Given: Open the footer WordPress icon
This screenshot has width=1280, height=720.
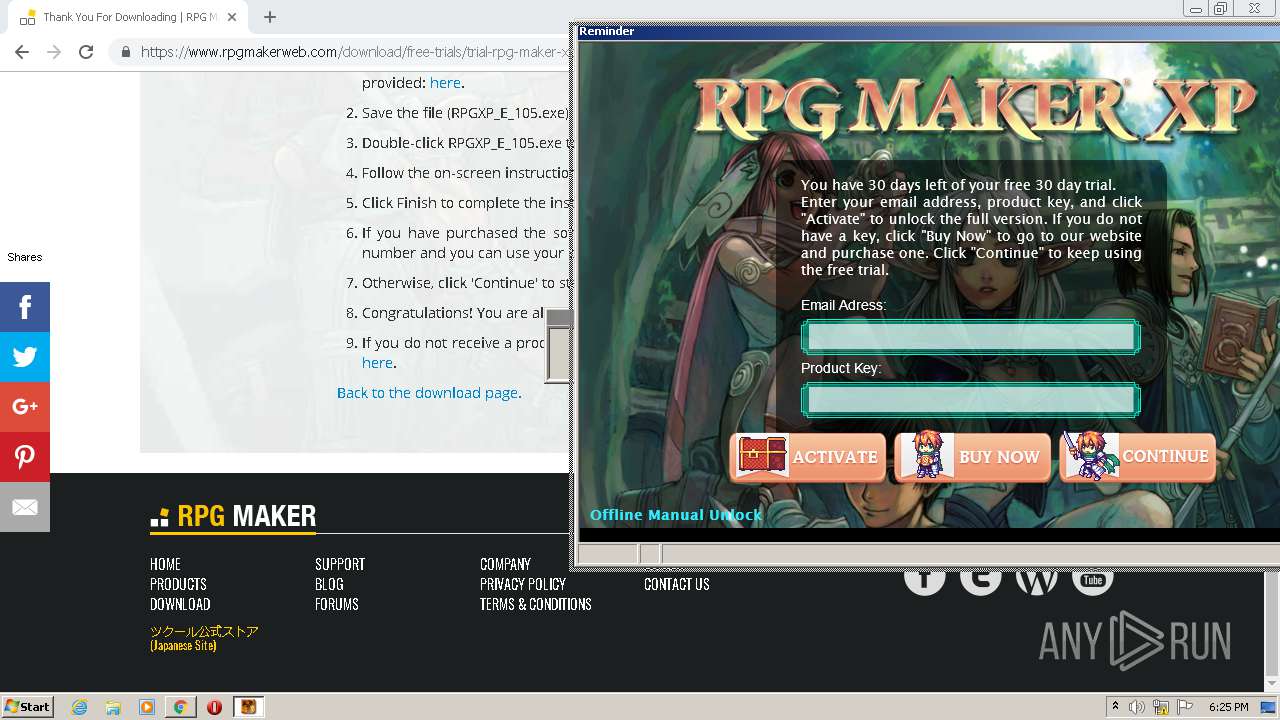Looking at the screenshot, I should (1037, 578).
